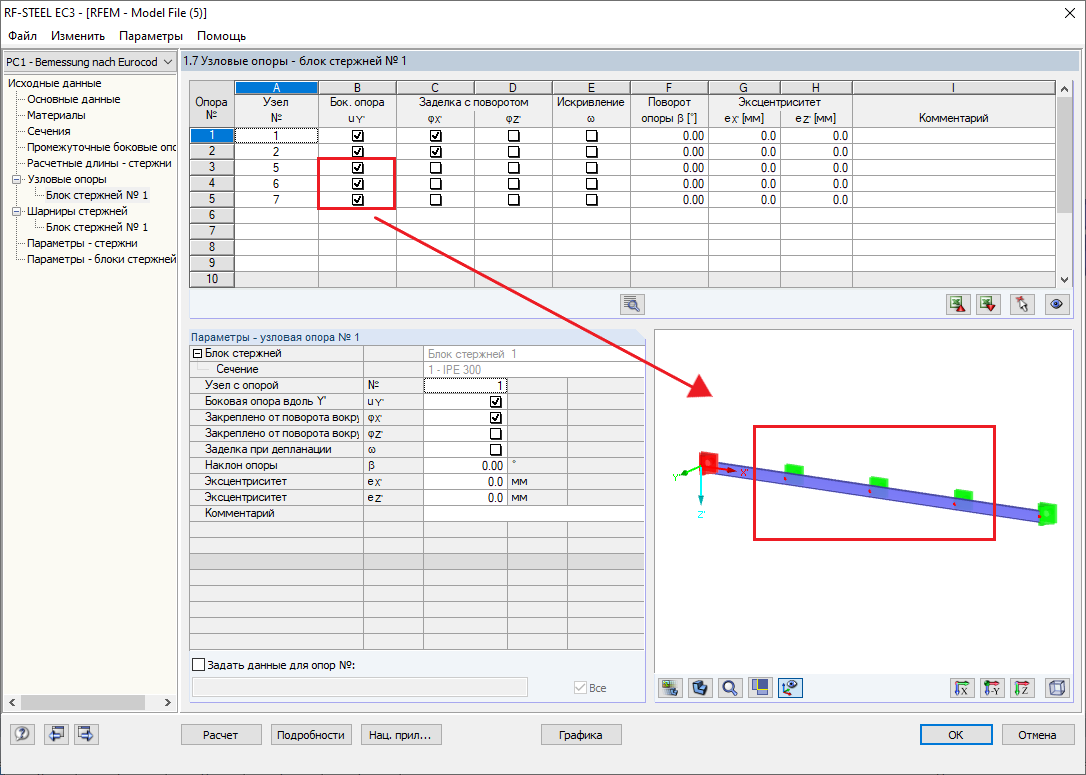Viewport: 1086px width, 775px height.
Task: Go to next input table arrow icon
Action: click(x=87, y=734)
